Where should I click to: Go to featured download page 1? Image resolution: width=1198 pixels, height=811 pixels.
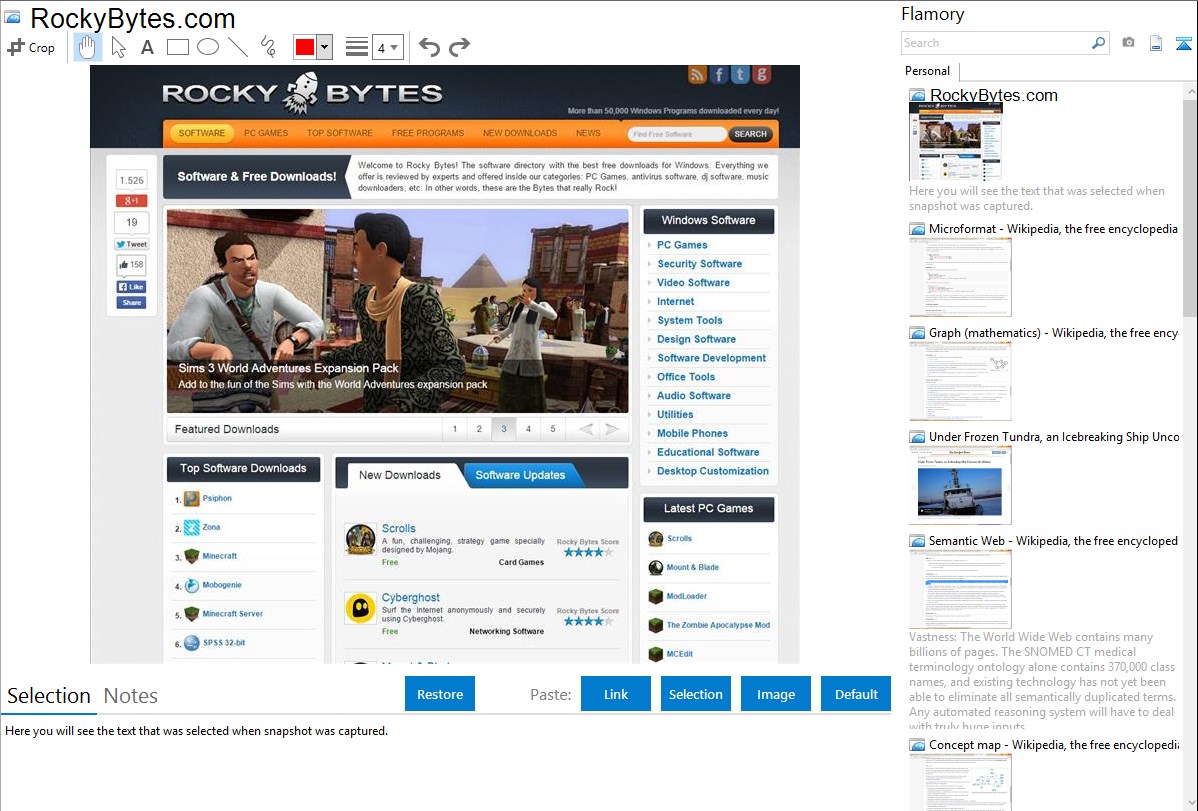(455, 429)
